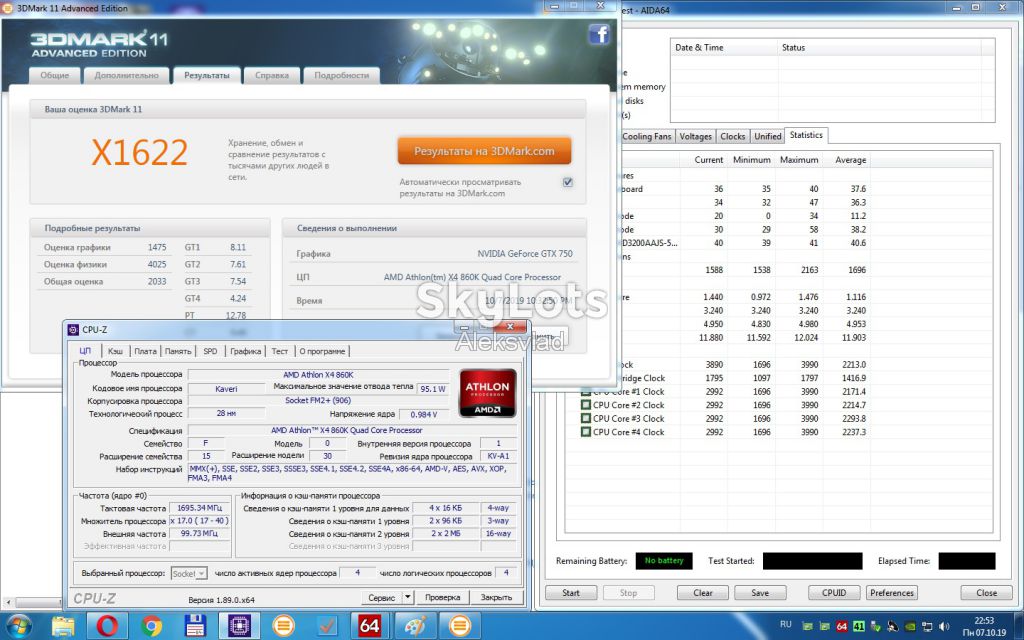Switch to the Тест tab in CPU-Z
The image size is (1024, 640).
[x=280, y=351]
